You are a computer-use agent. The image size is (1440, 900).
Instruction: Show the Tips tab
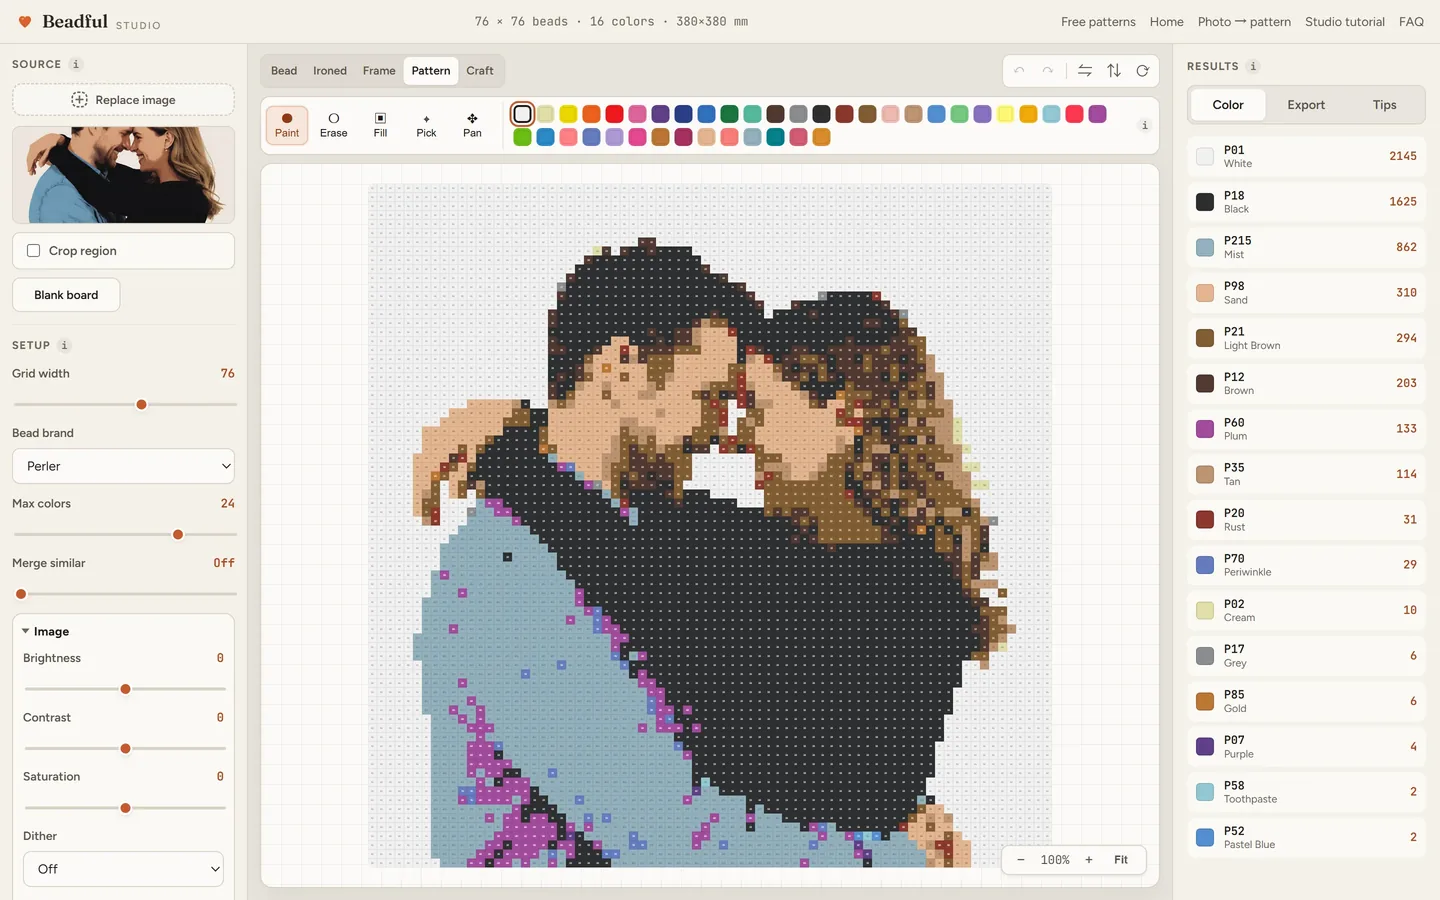pyautogui.click(x=1384, y=105)
